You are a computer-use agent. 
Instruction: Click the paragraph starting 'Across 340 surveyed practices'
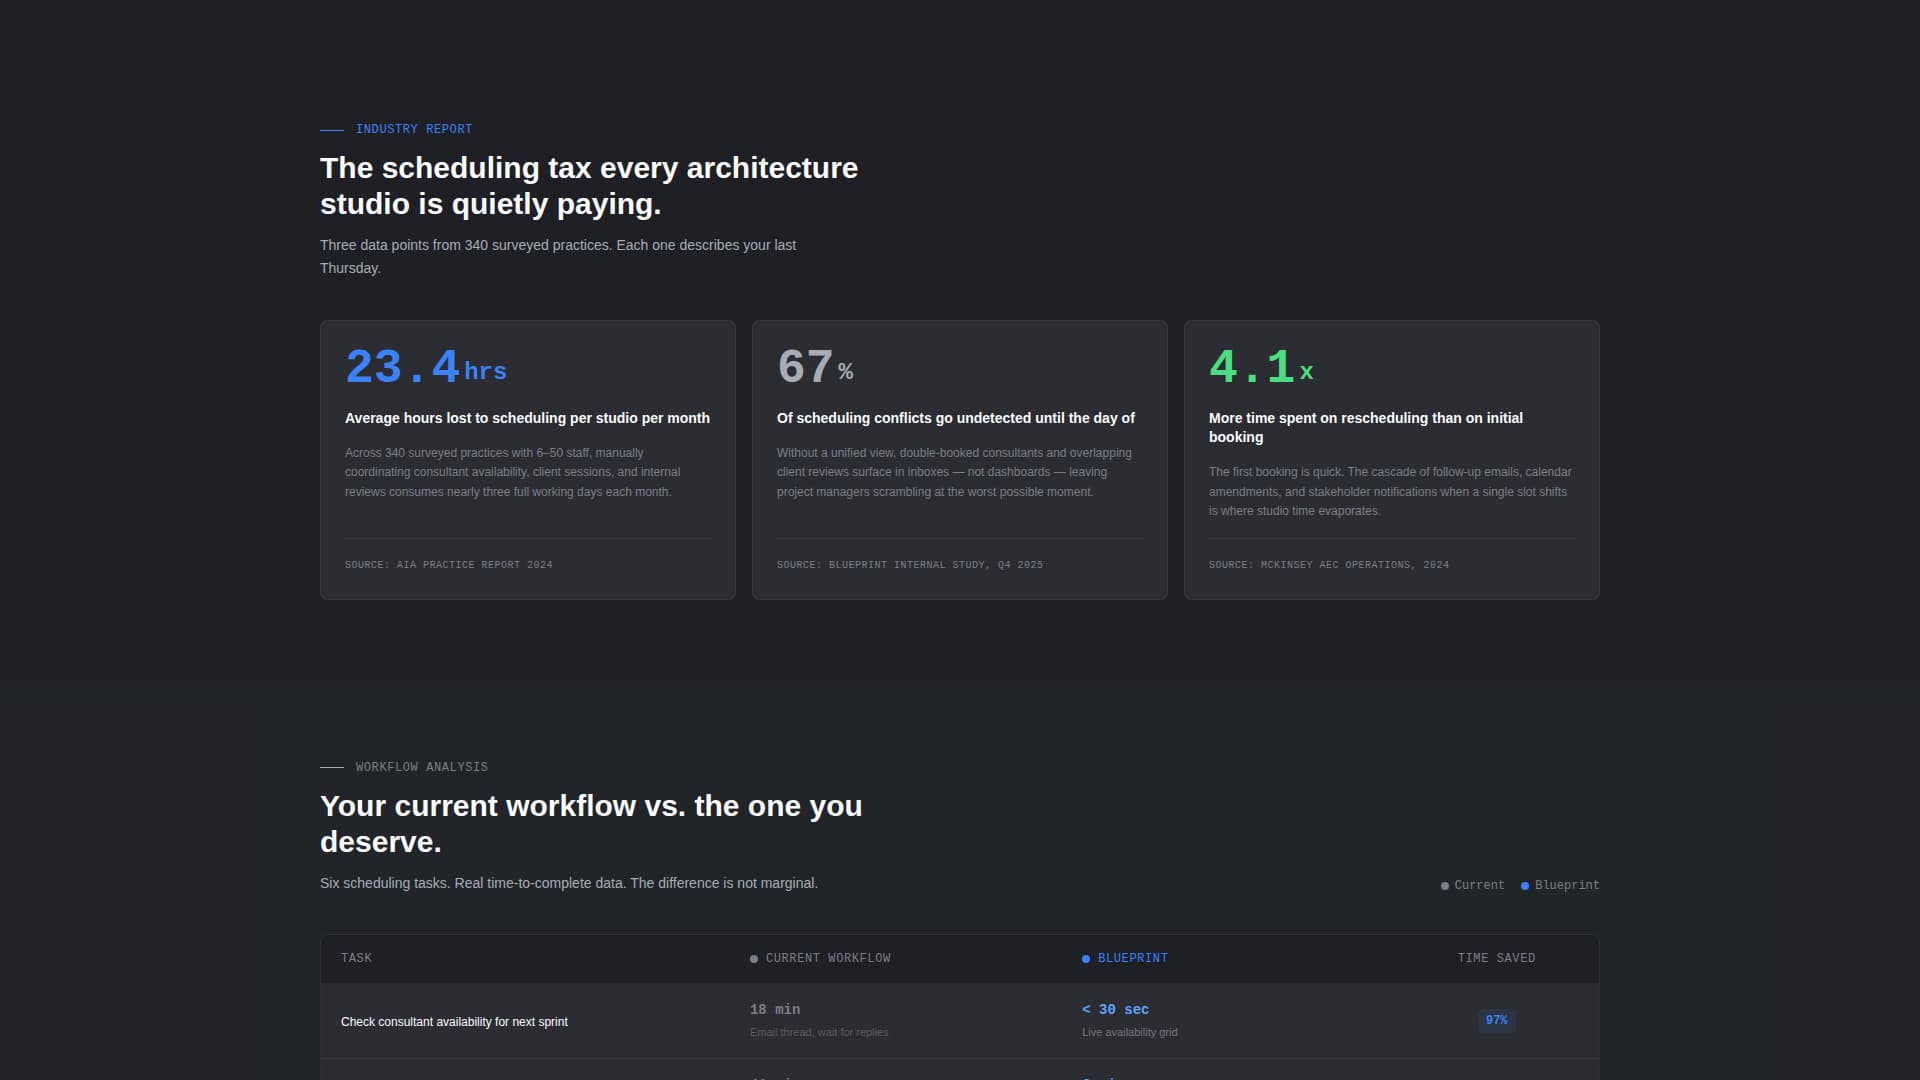tap(513, 472)
